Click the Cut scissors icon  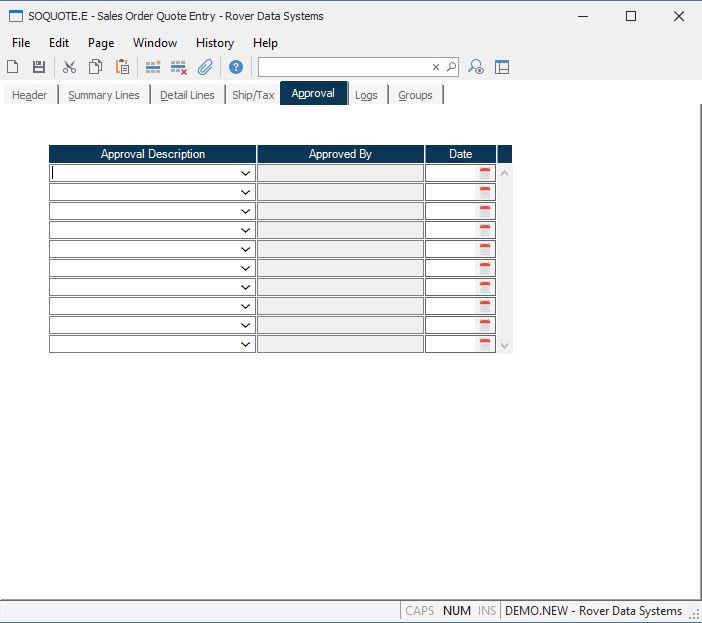[69, 67]
